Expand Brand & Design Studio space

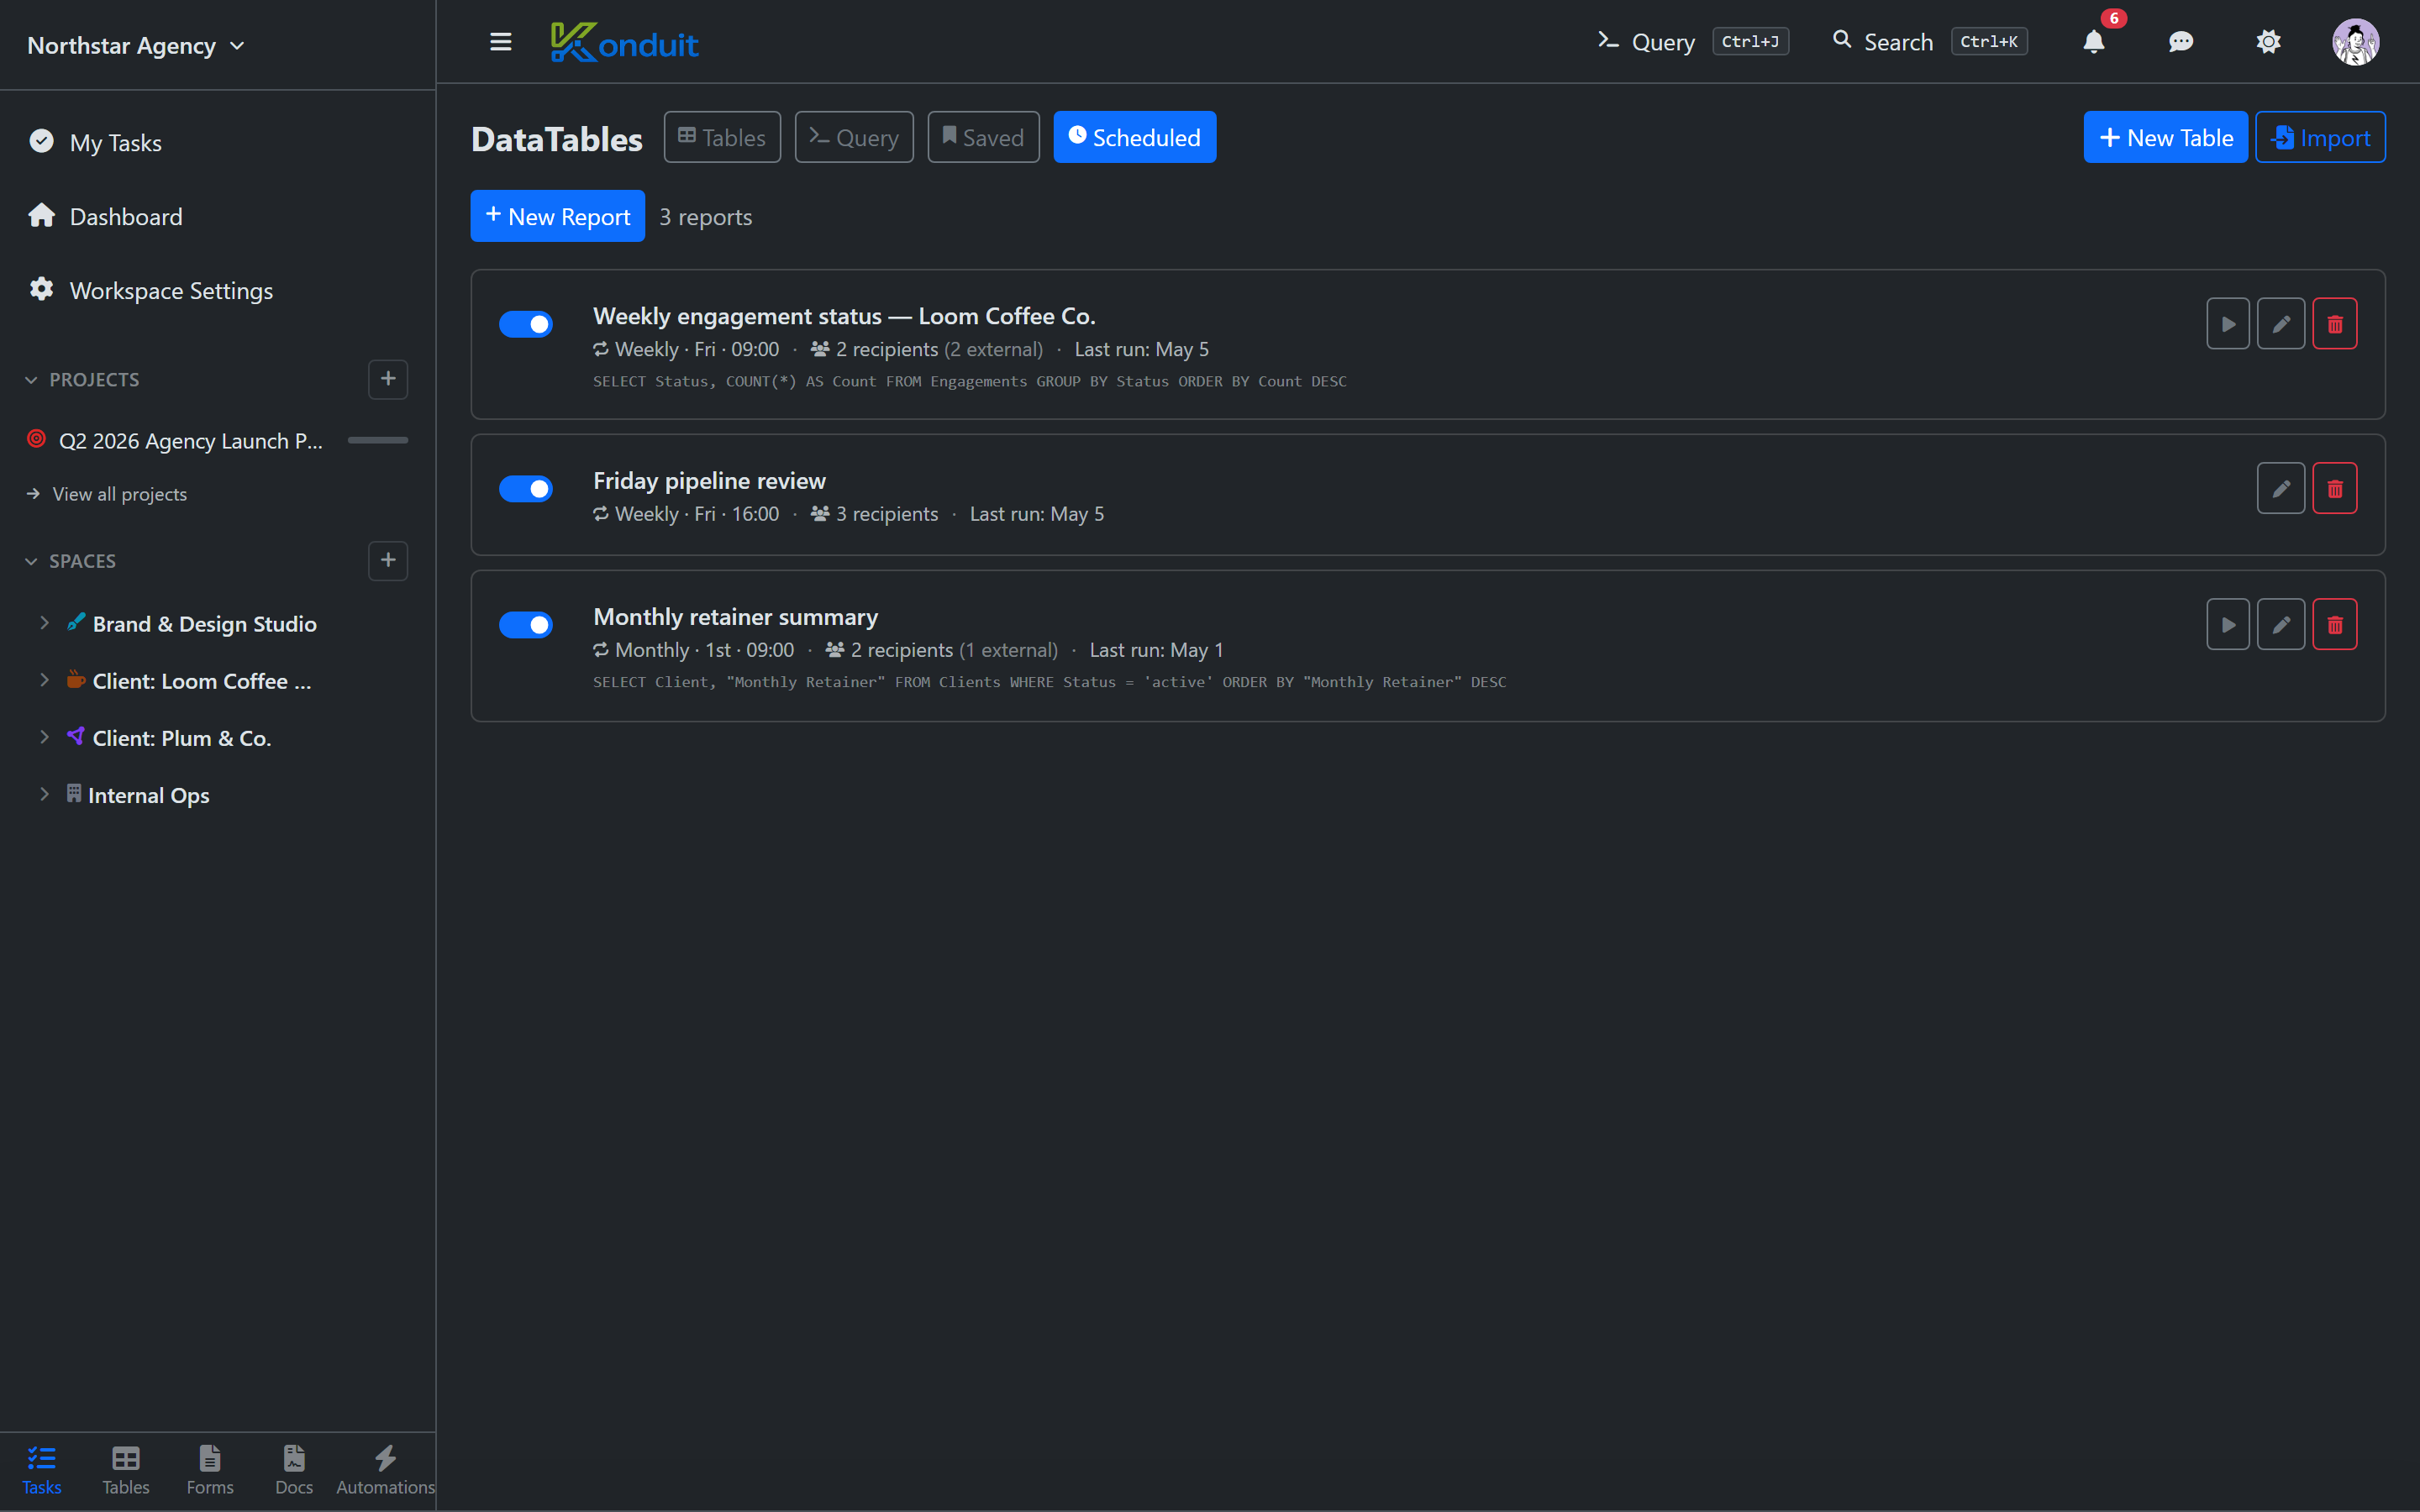click(44, 623)
